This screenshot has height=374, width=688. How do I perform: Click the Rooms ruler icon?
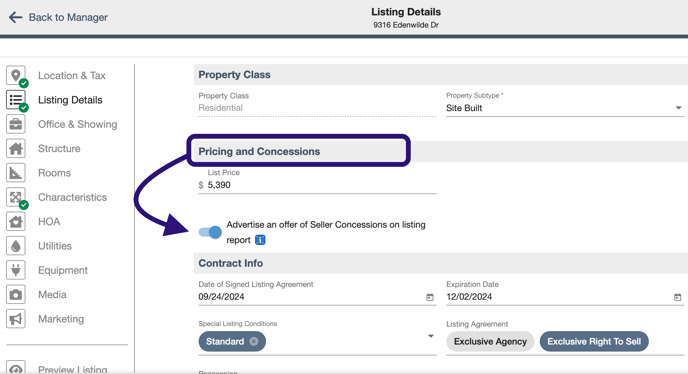pyautogui.click(x=16, y=173)
